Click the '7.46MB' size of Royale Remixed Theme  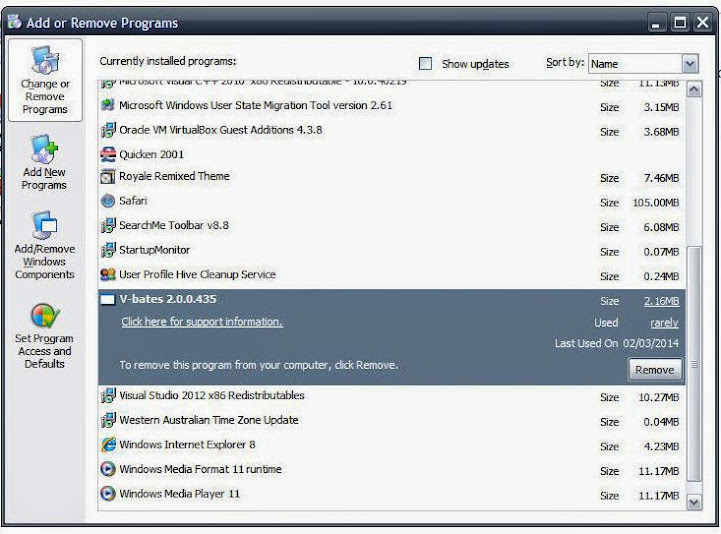[661, 178]
